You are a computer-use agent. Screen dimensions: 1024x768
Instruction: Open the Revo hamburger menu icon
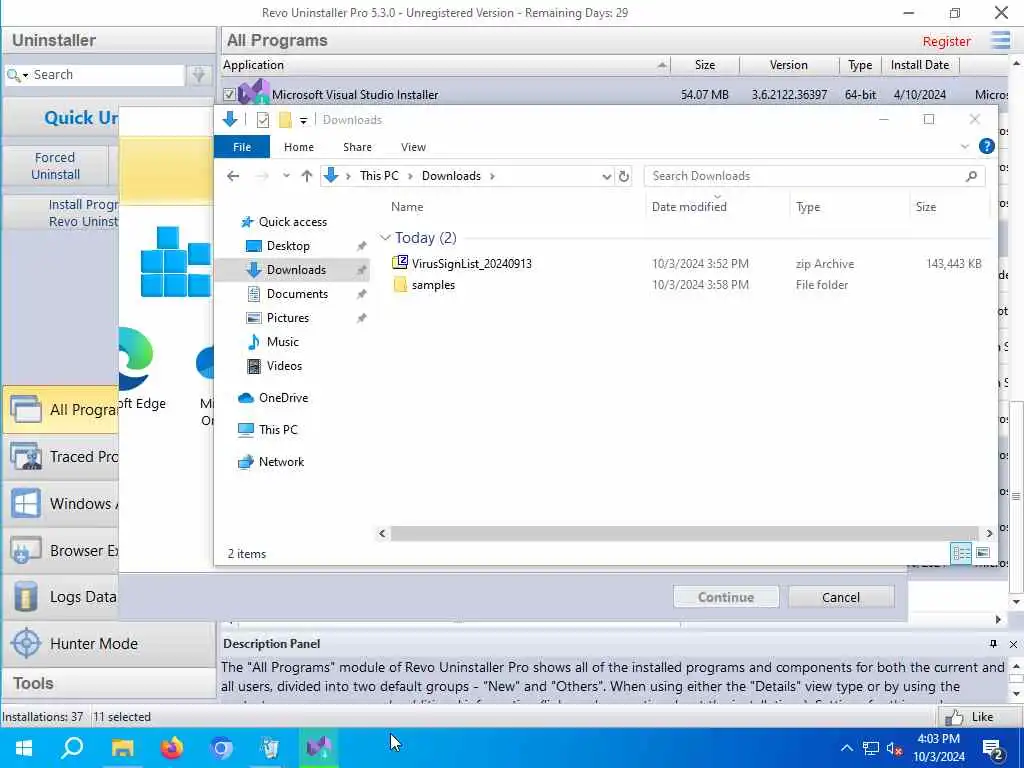pos(1000,40)
